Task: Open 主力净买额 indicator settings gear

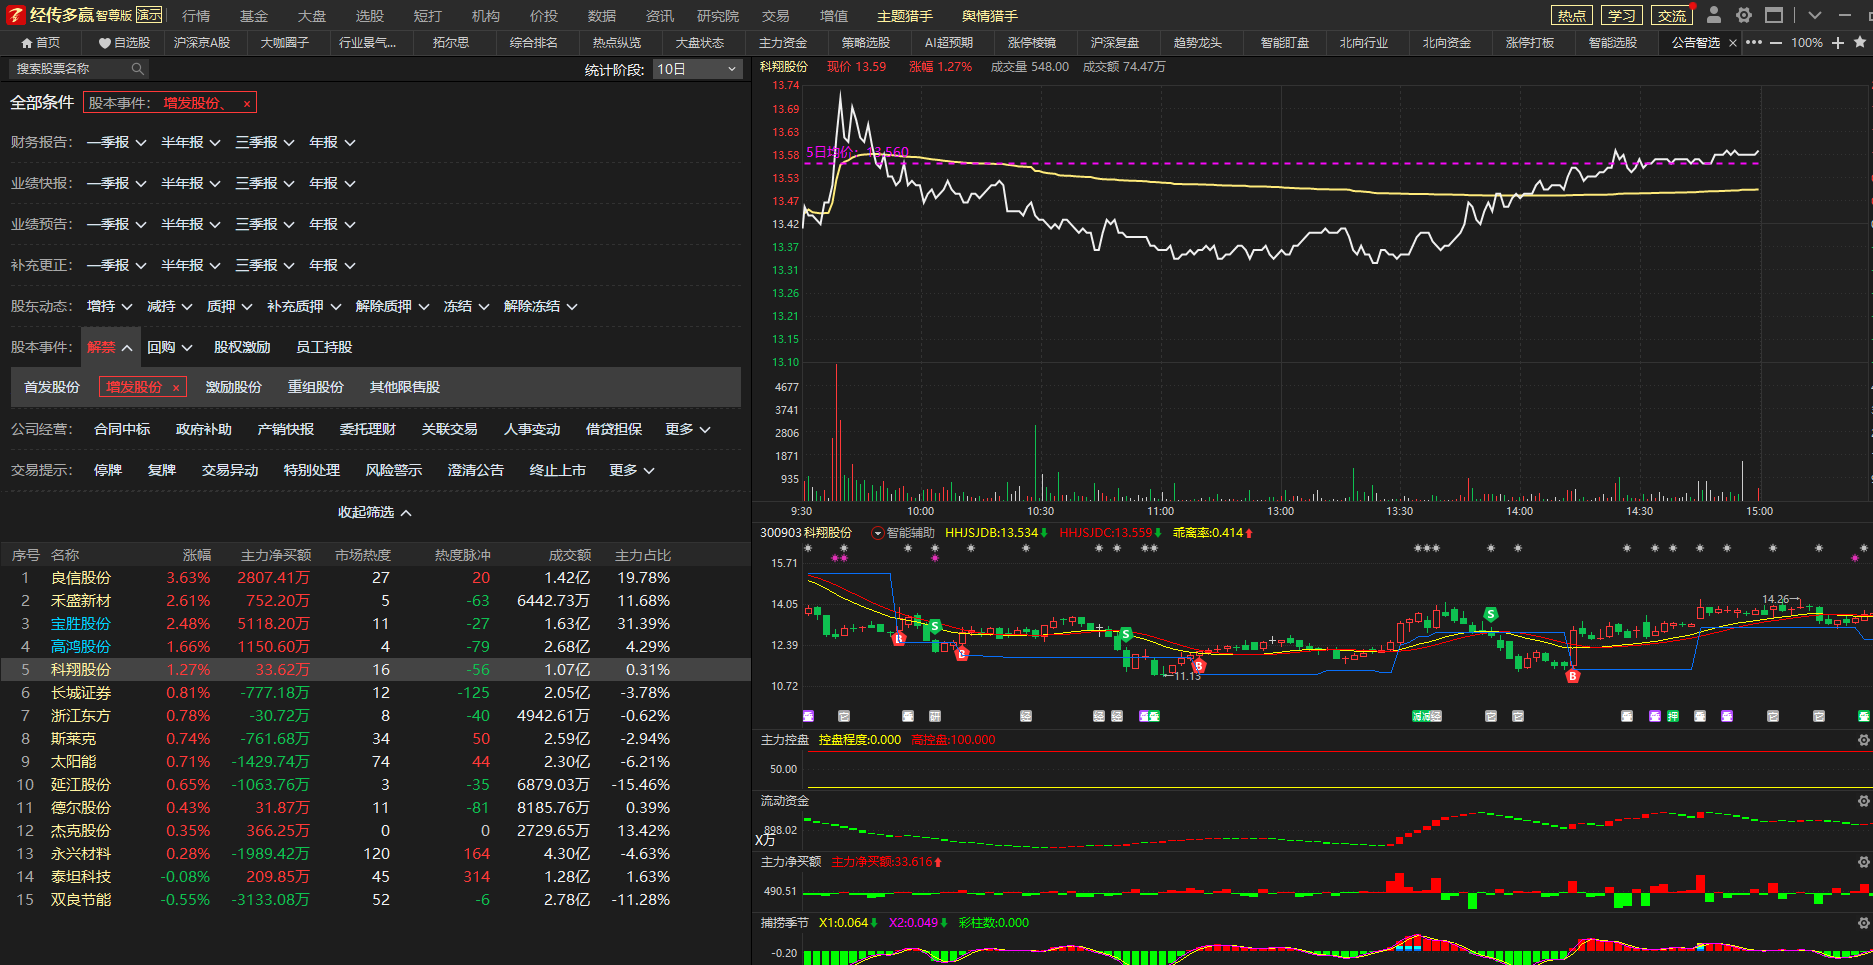Action: (x=1863, y=862)
